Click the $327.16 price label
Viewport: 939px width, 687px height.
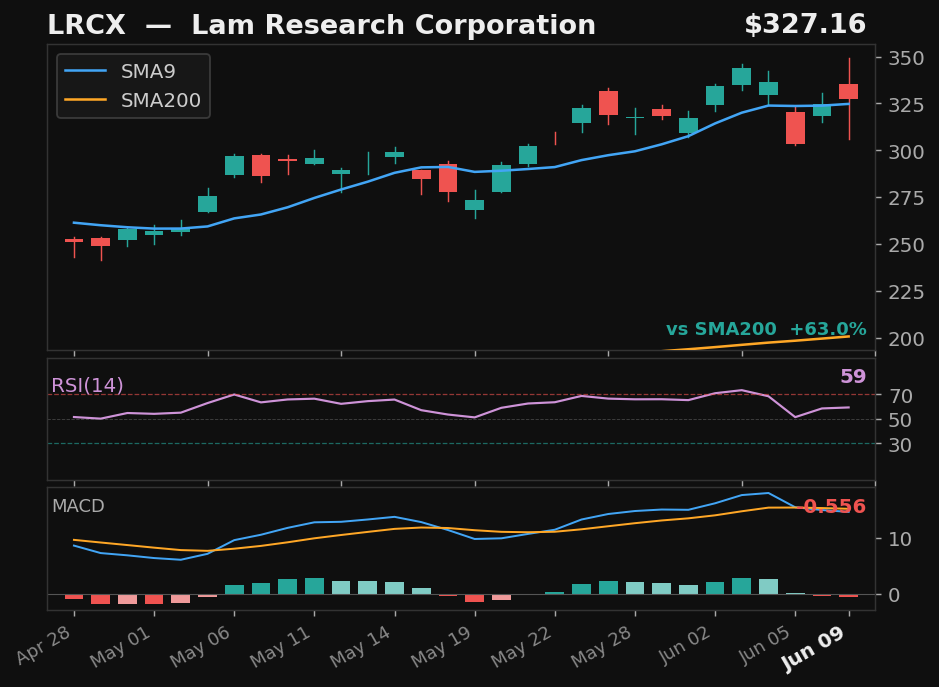point(805,25)
